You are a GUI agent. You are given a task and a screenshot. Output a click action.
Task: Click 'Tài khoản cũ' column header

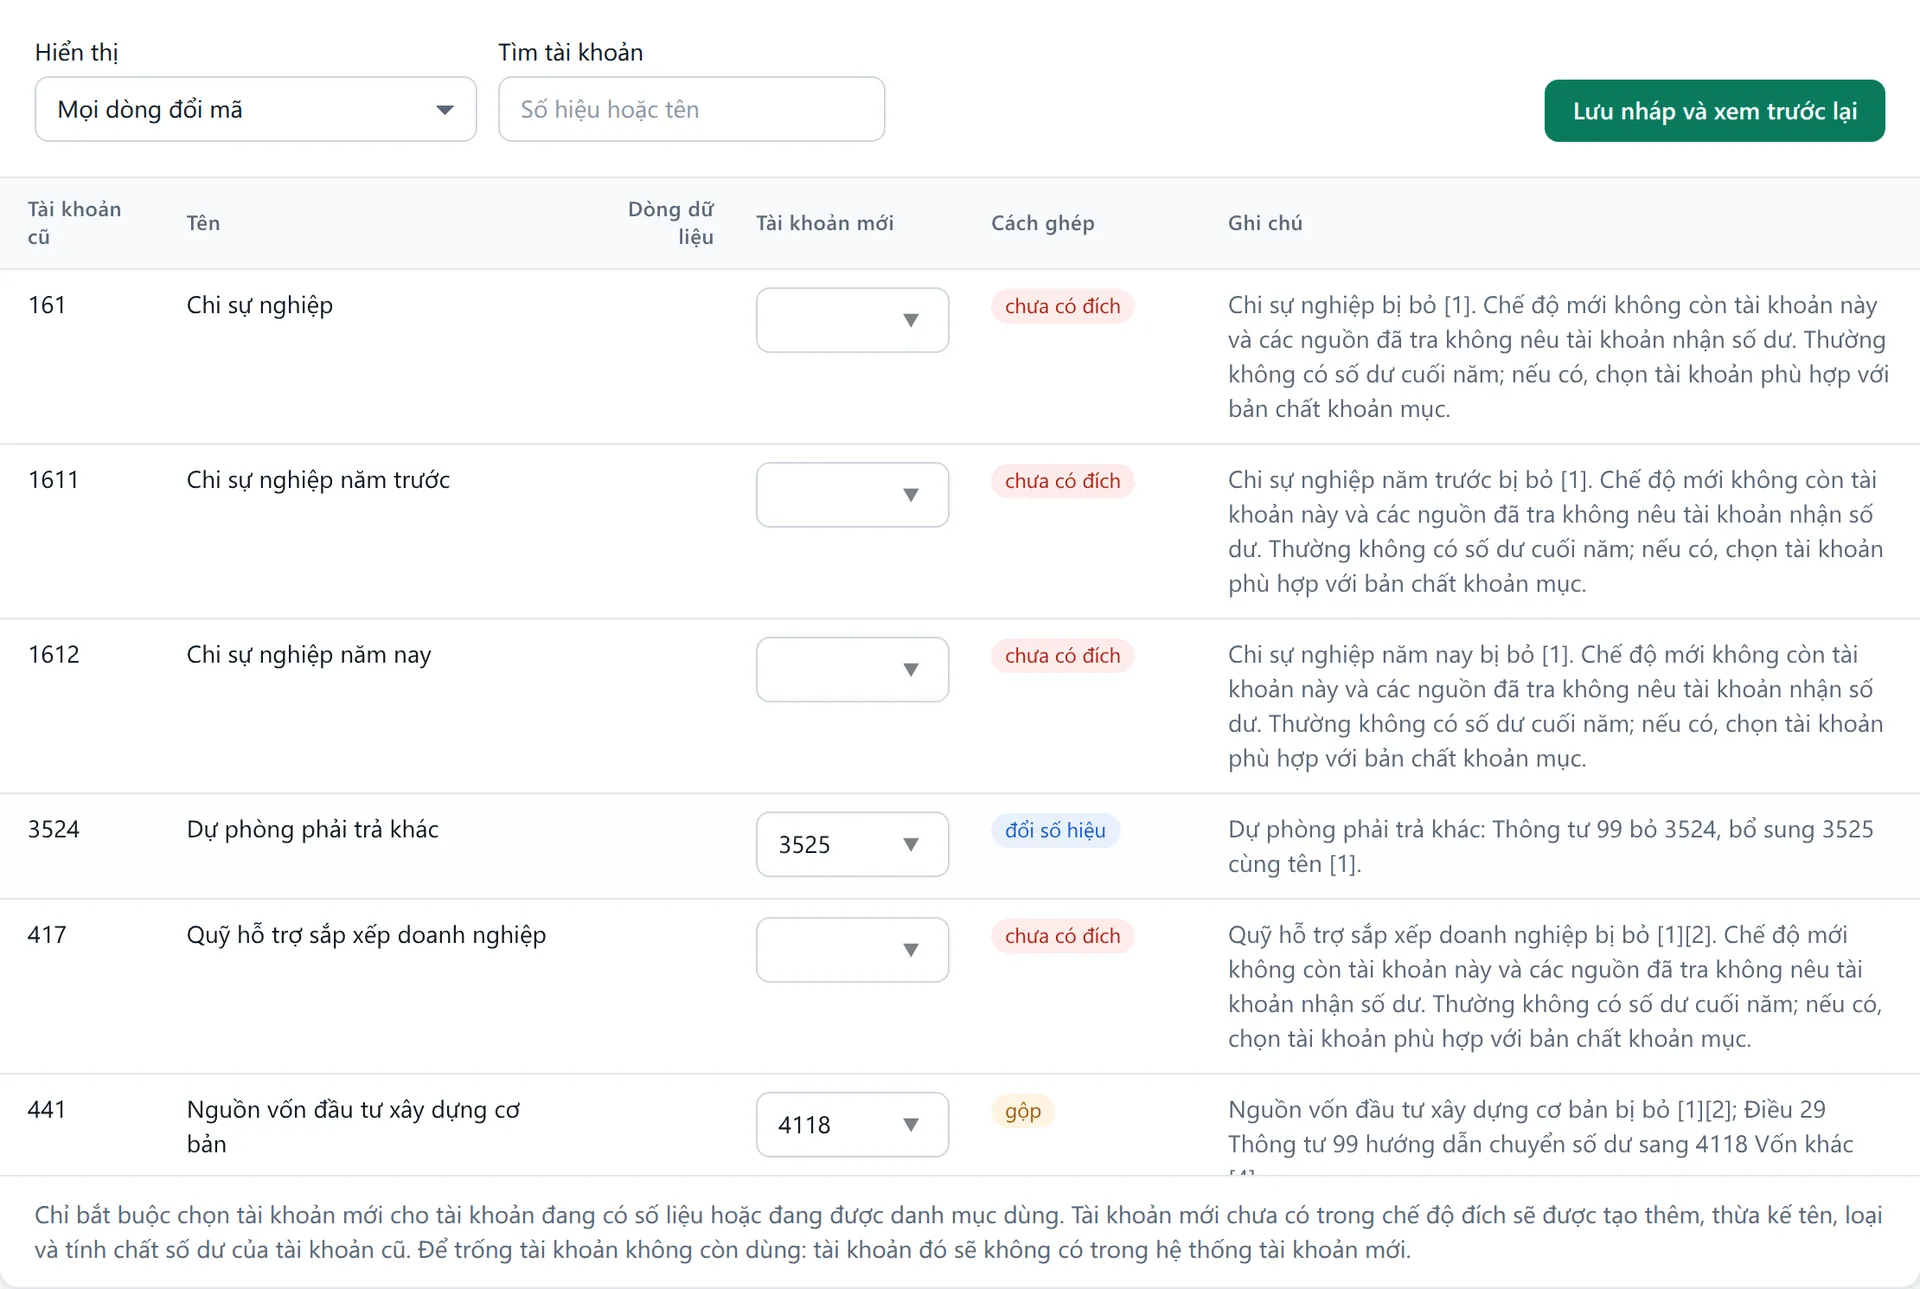(x=74, y=223)
